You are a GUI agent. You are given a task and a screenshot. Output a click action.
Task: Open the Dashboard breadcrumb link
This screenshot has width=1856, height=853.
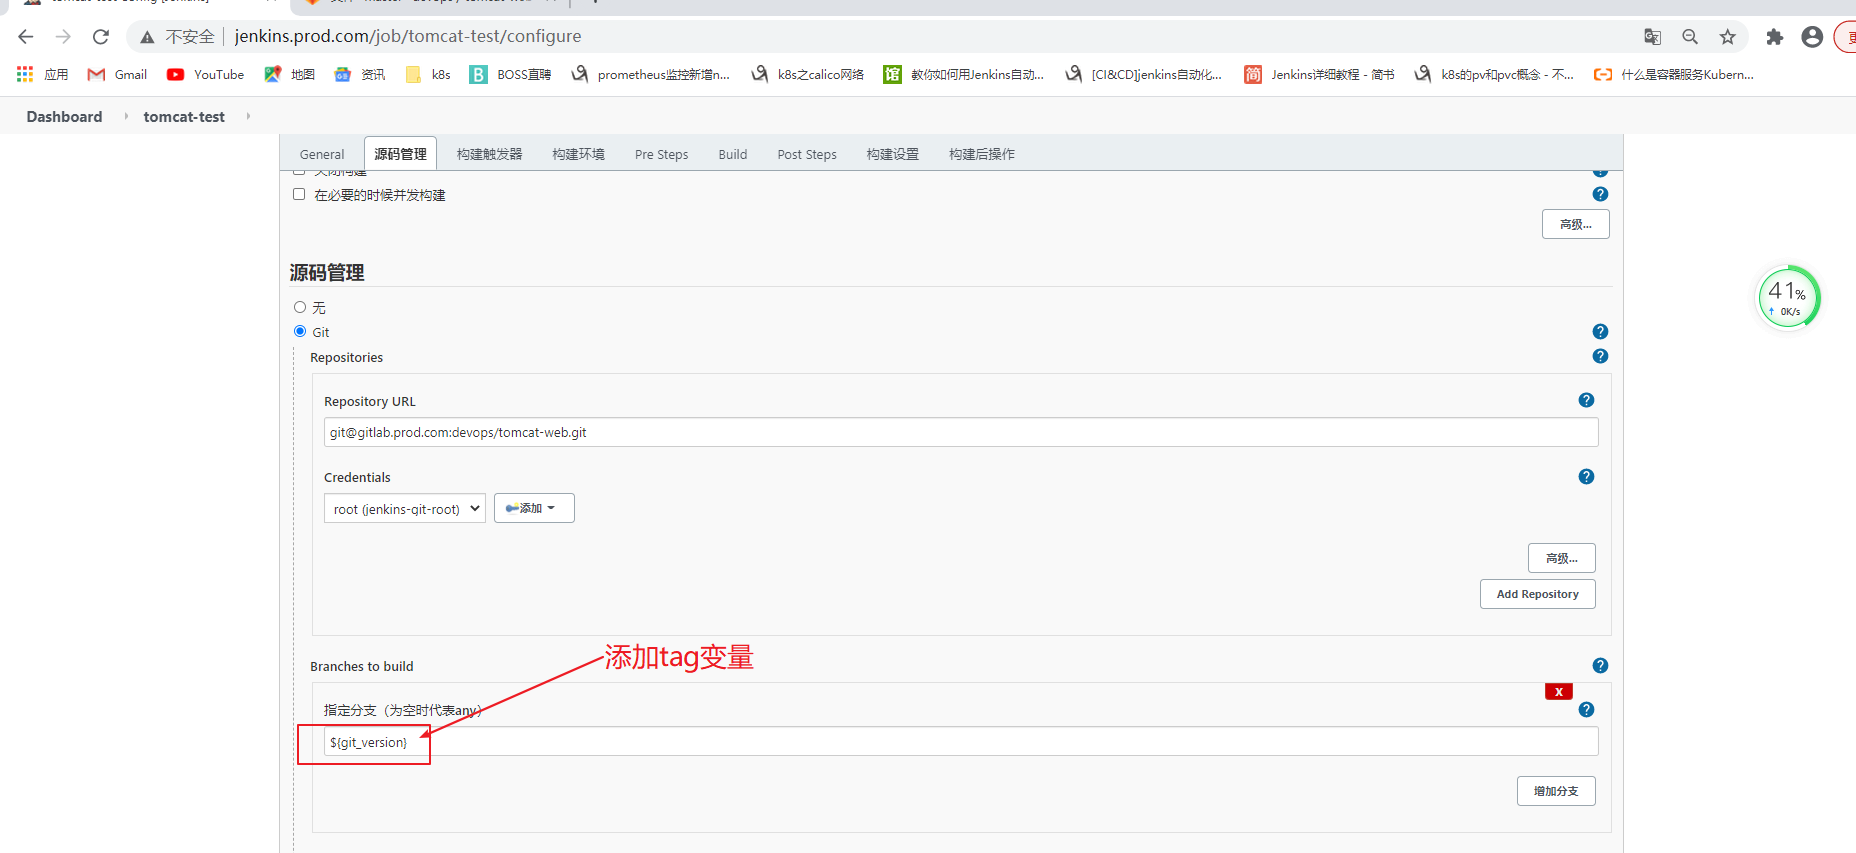click(x=64, y=116)
